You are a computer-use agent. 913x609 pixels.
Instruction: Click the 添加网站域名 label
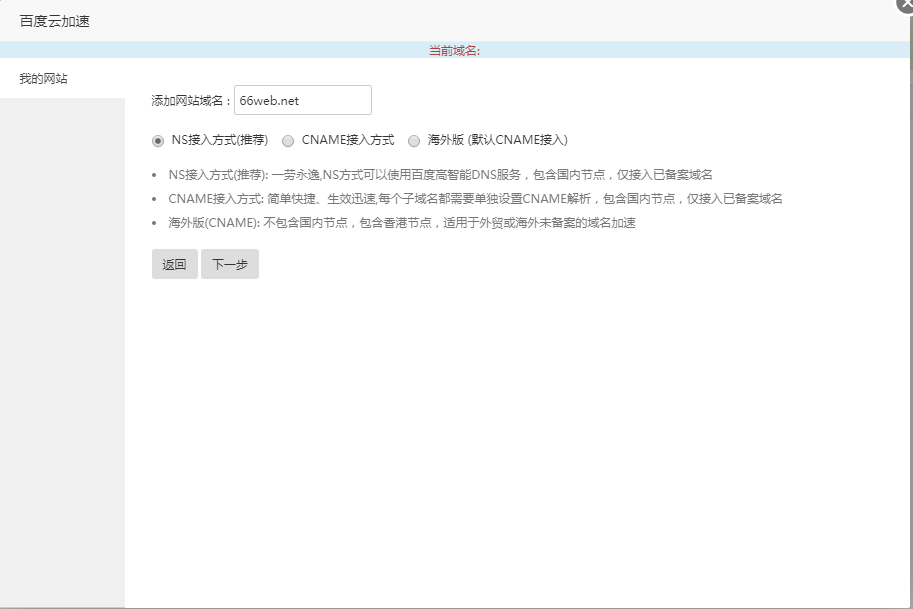pyautogui.click(x=192, y=101)
